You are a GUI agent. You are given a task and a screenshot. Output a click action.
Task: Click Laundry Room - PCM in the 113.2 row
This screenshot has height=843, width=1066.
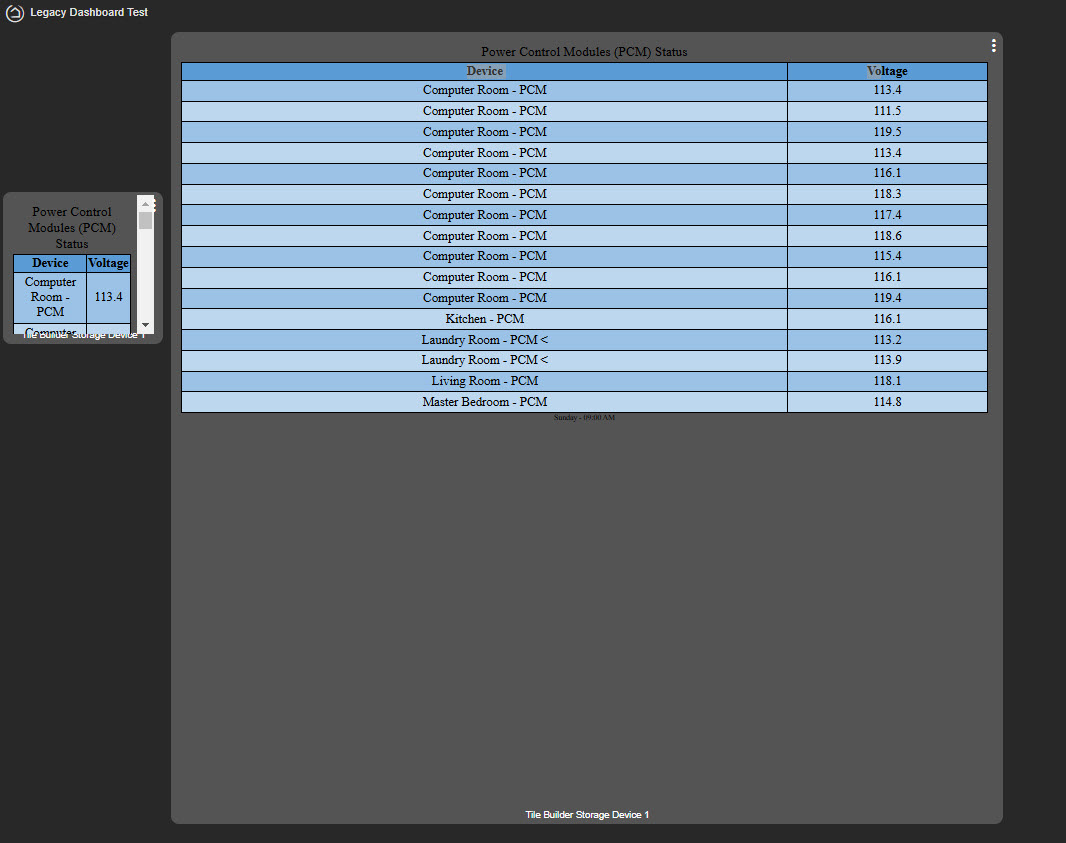coord(484,340)
